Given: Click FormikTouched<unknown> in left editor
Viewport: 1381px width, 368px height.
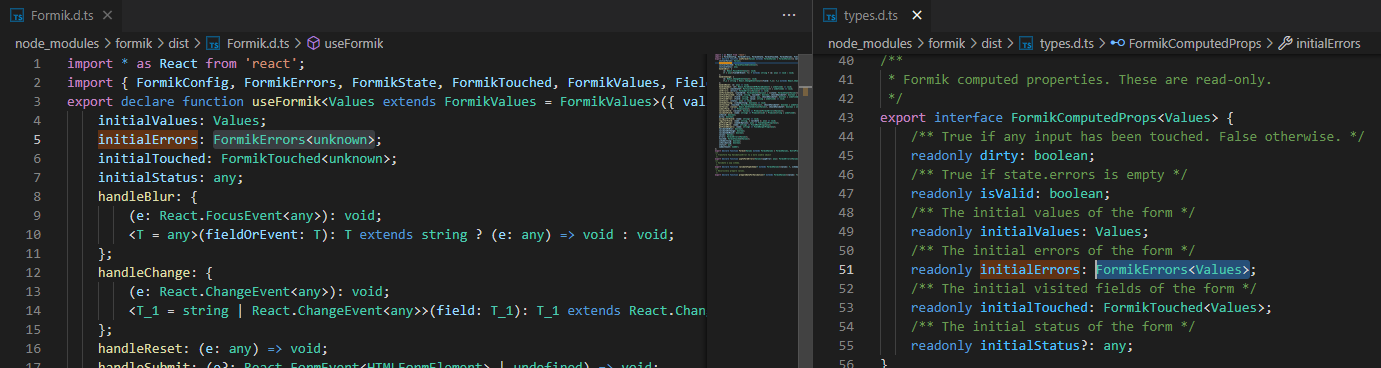Looking at the screenshot, I should point(305,158).
